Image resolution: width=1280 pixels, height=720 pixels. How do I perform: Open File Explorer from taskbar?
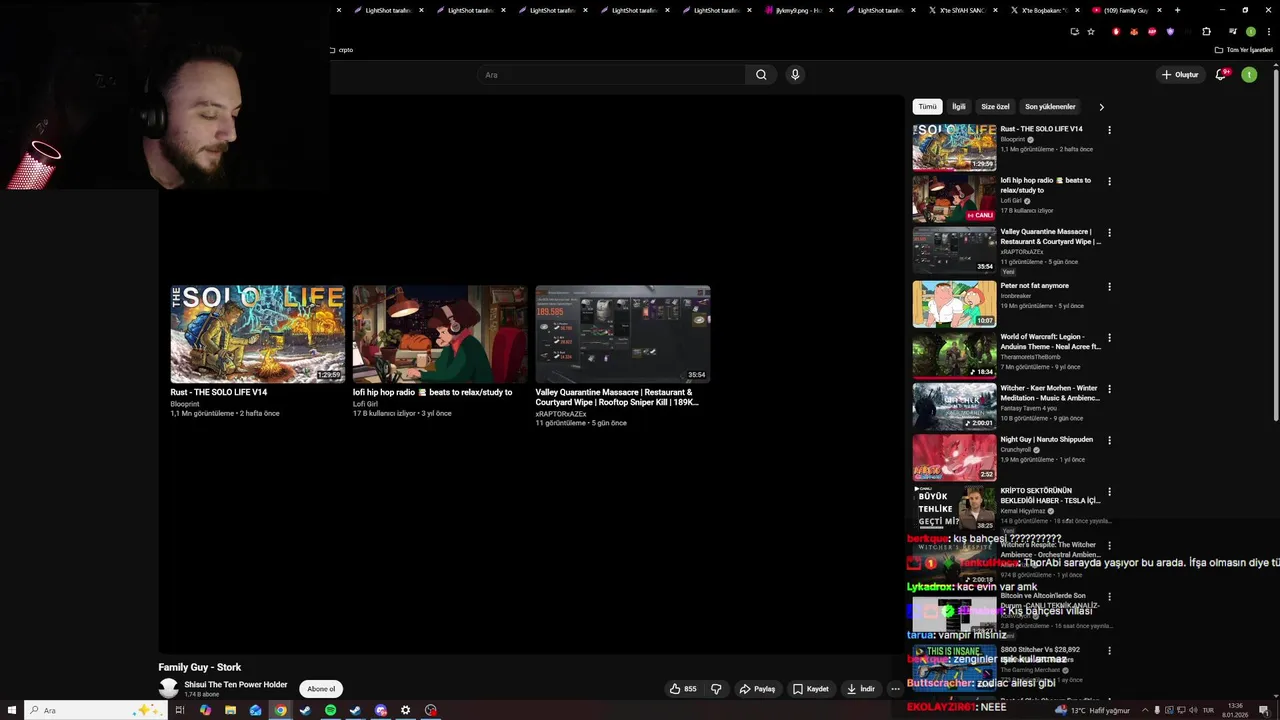point(230,710)
